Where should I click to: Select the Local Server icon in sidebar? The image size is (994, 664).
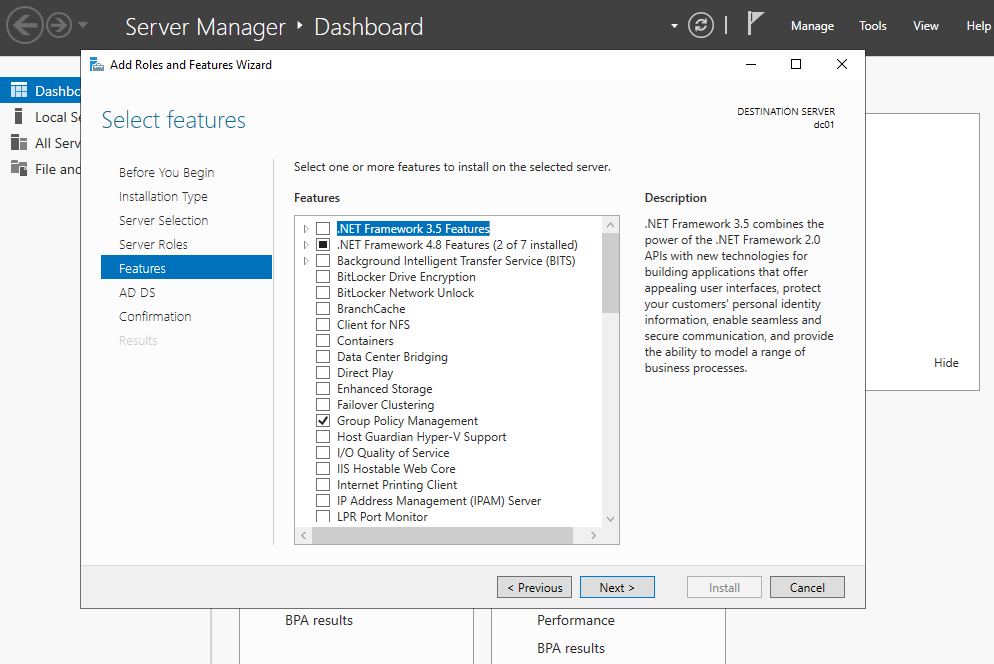[18, 117]
